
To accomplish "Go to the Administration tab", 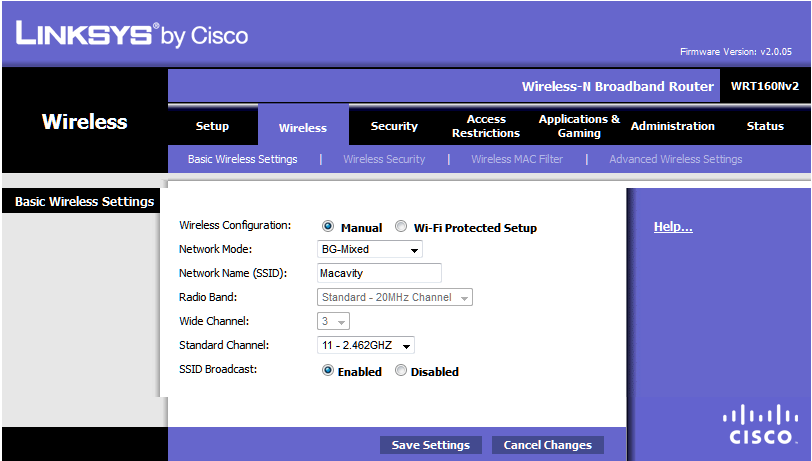I will pos(672,126).
